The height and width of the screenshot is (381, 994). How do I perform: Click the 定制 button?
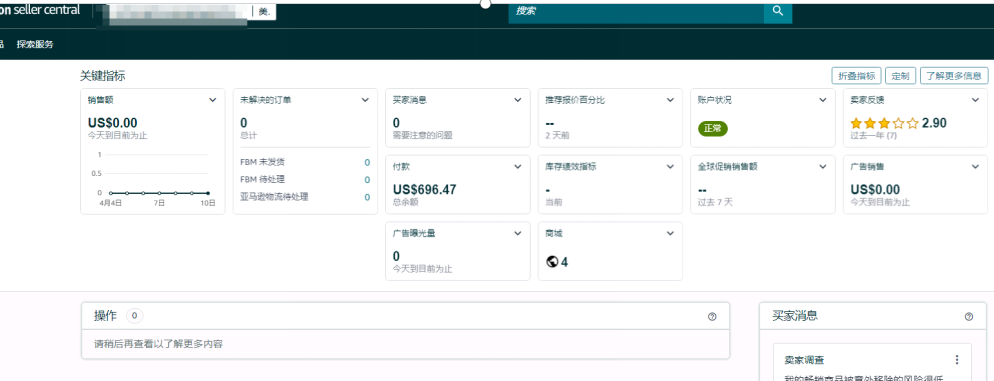click(x=900, y=75)
